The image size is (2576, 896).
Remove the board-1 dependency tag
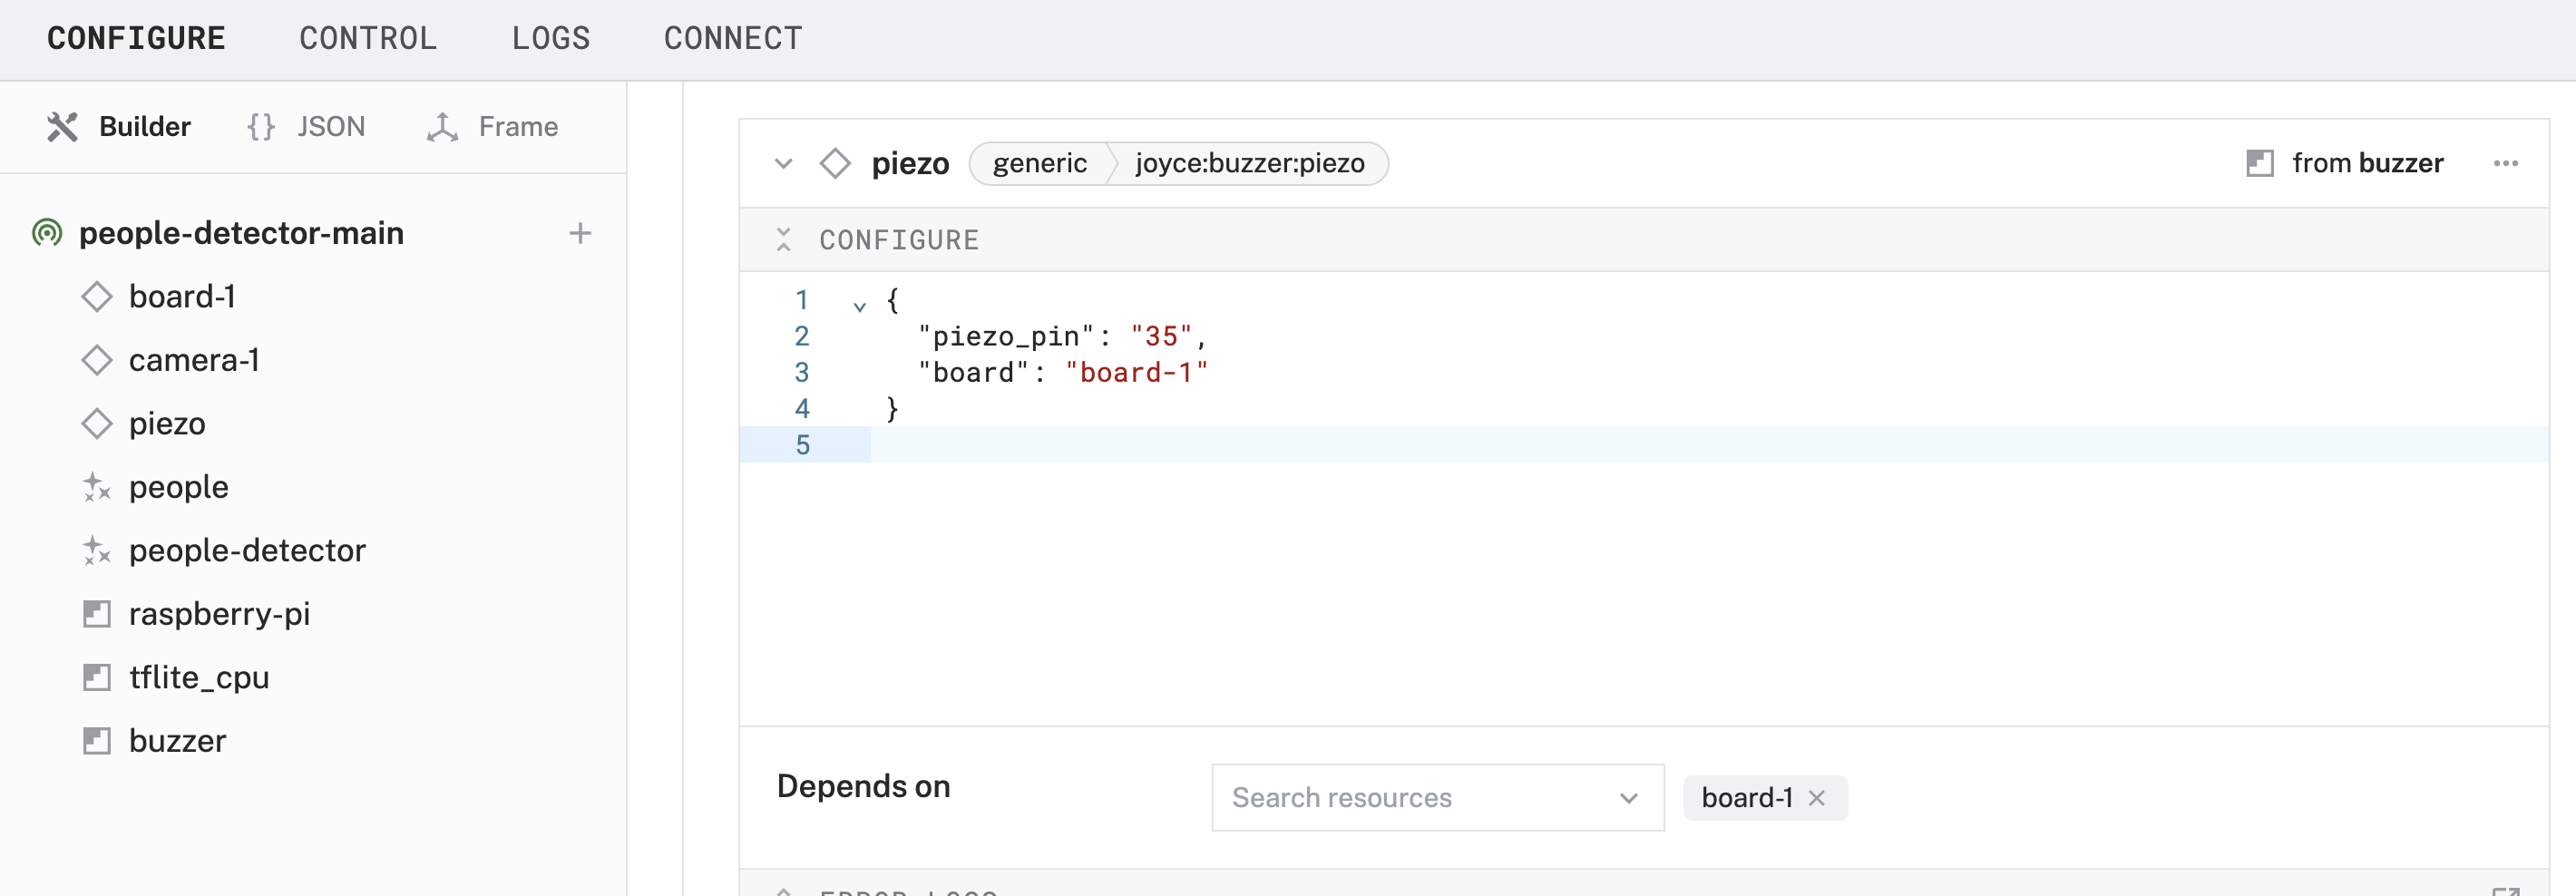coord(1817,798)
